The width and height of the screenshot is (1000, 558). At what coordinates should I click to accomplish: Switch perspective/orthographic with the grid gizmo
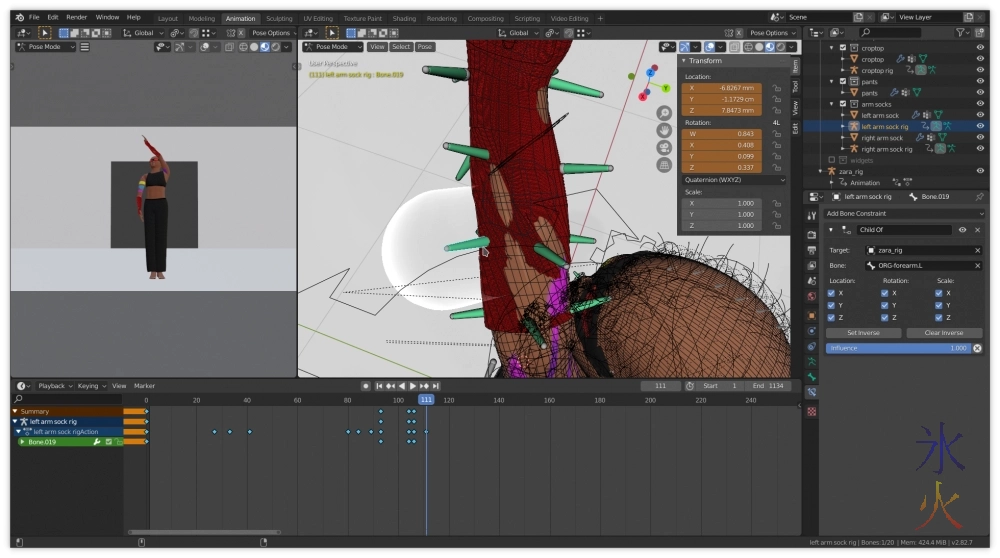[664, 164]
